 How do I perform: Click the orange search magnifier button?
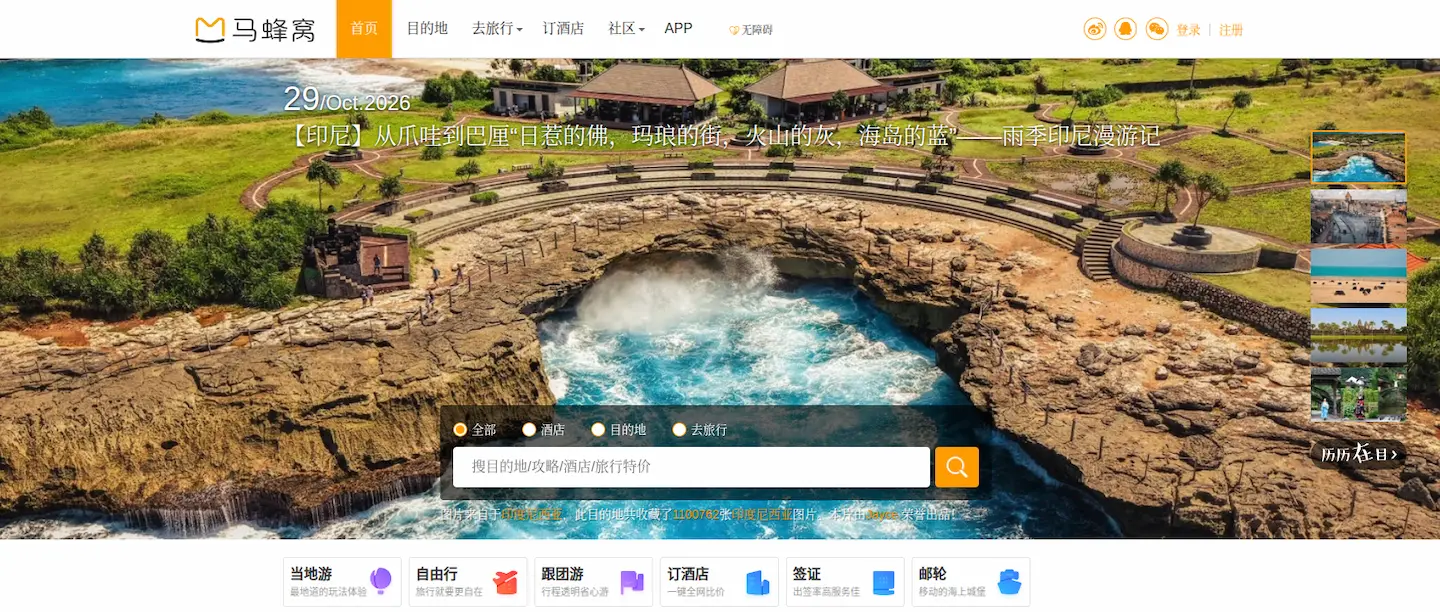(x=957, y=467)
